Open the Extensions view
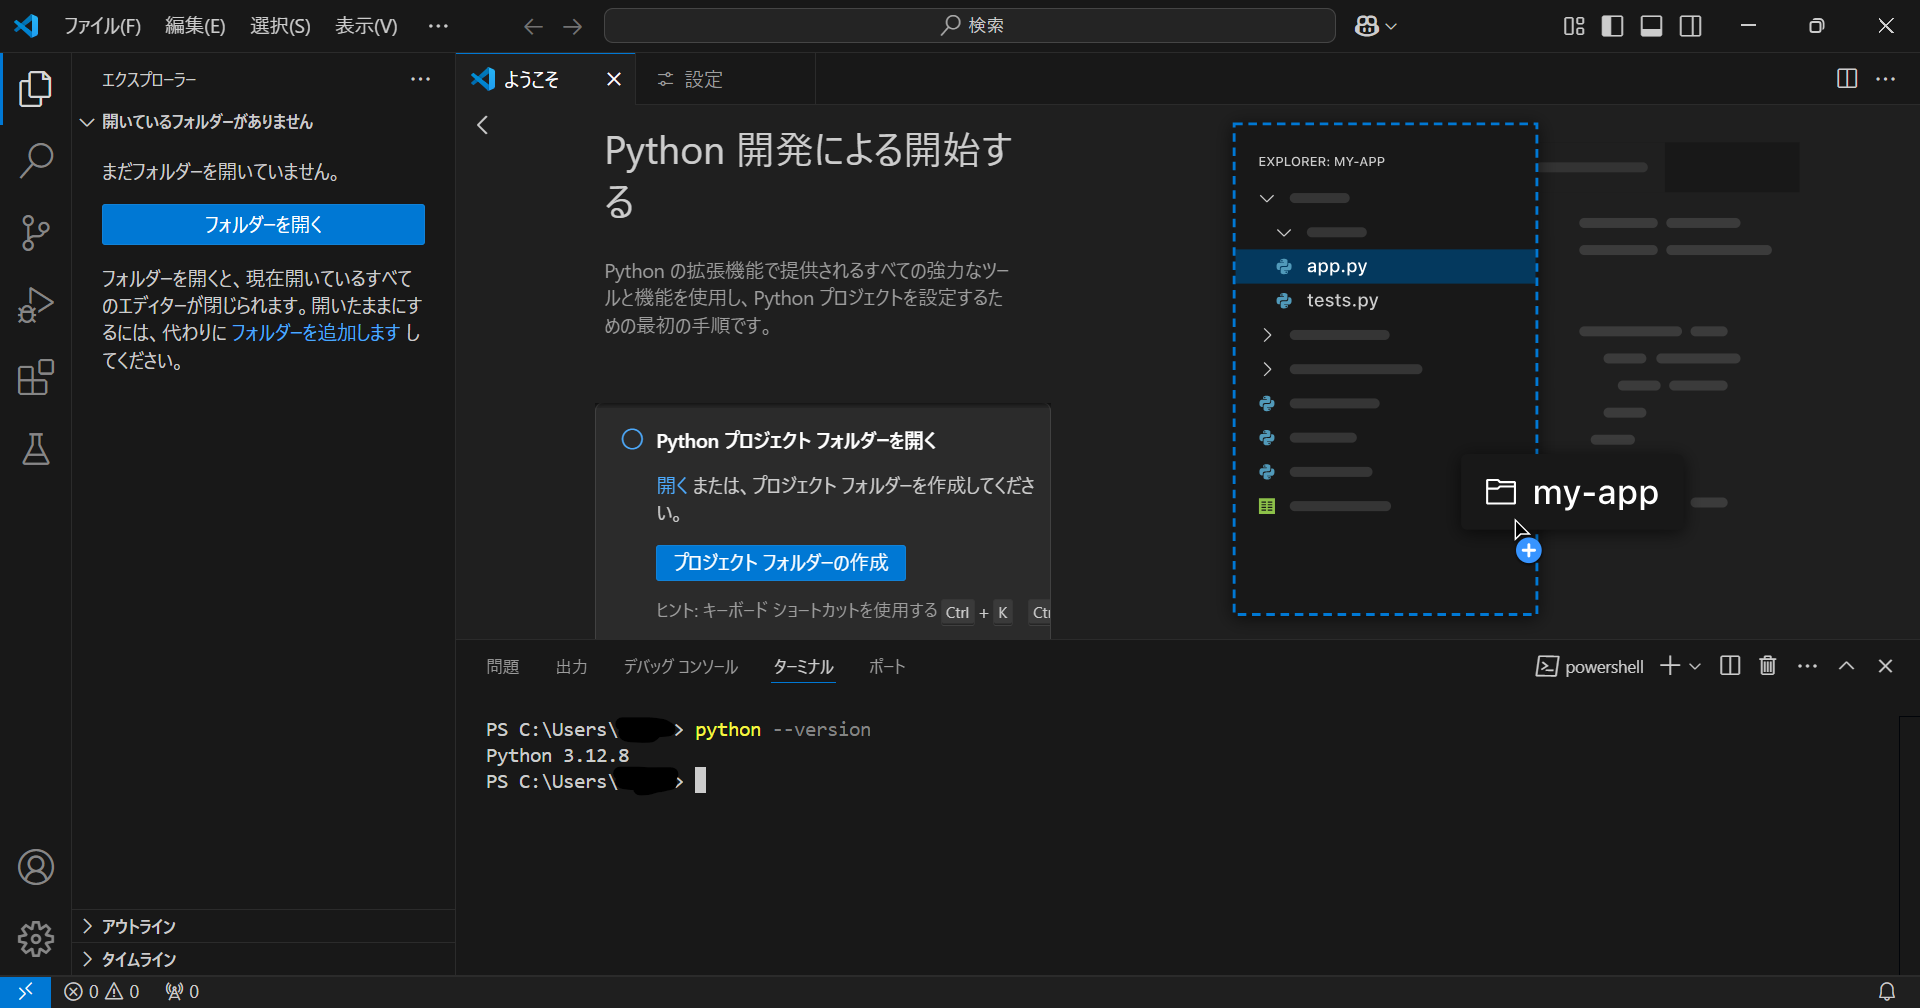The width and height of the screenshot is (1920, 1008). (36, 377)
